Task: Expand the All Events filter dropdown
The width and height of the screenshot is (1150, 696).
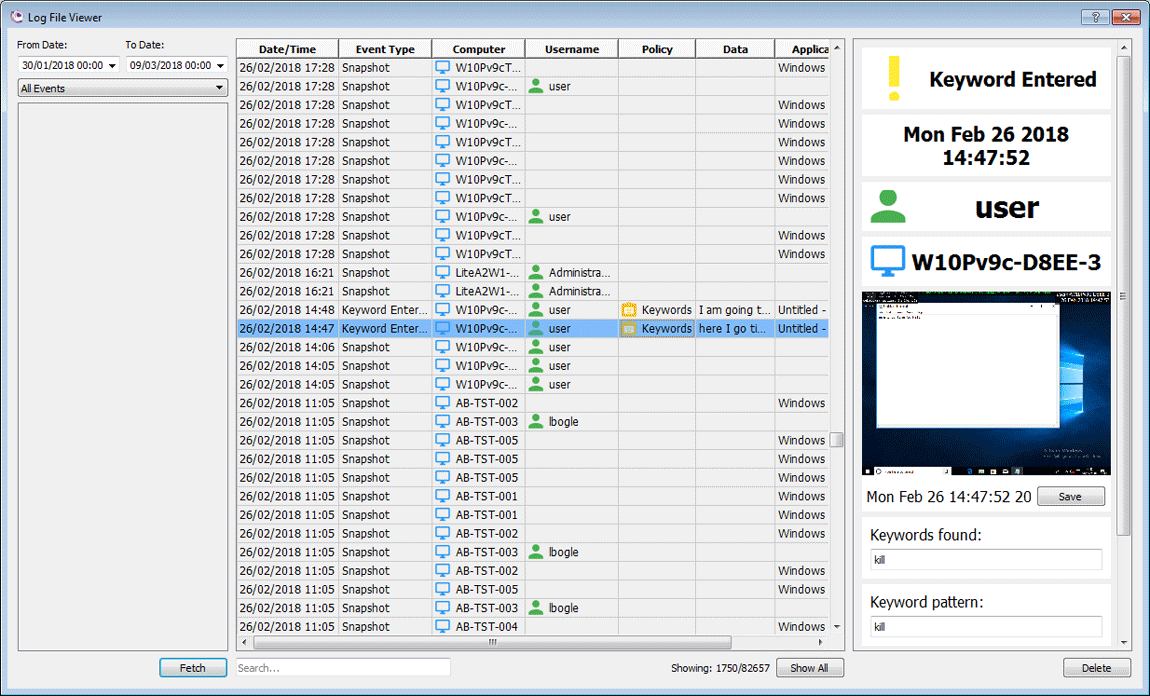Action: (x=222, y=87)
